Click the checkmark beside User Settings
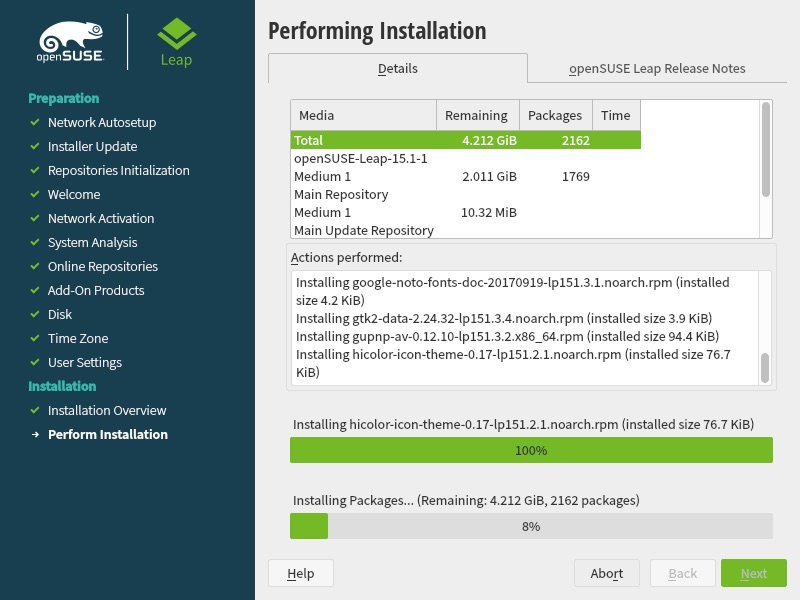800x600 pixels. [35, 362]
